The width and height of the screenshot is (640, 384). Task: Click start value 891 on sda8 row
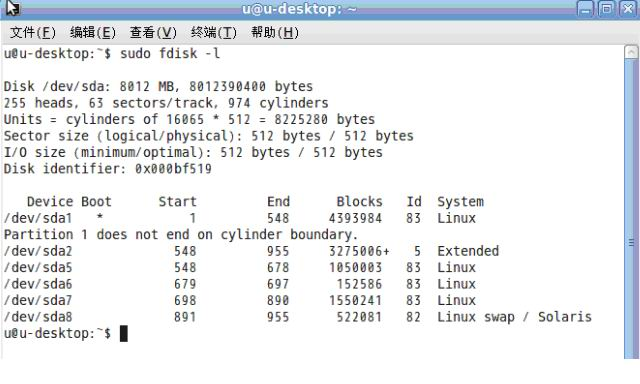point(185,317)
